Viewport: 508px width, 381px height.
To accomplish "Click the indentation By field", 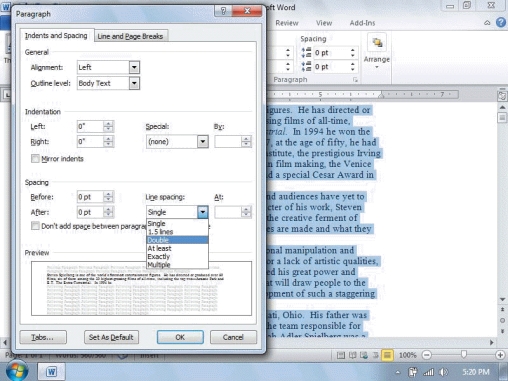I will 228,142.
